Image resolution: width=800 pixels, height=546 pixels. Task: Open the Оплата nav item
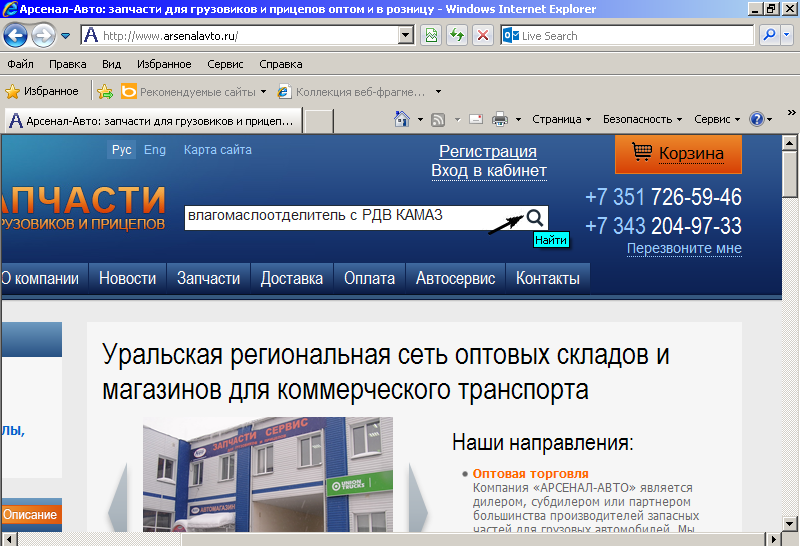pyautogui.click(x=369, y=278)
